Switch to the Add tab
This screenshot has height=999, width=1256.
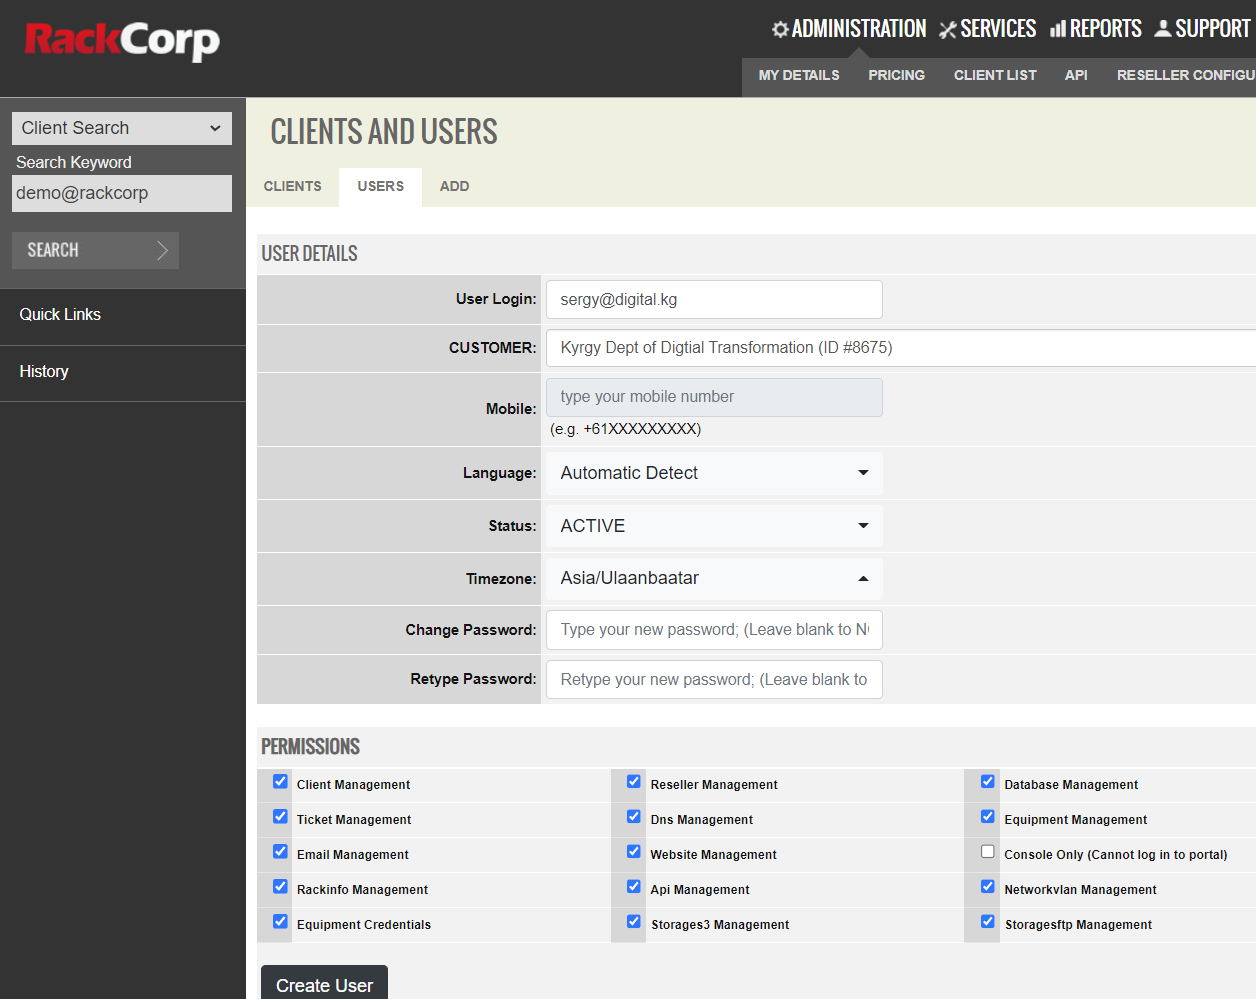[x=455, y=187]
